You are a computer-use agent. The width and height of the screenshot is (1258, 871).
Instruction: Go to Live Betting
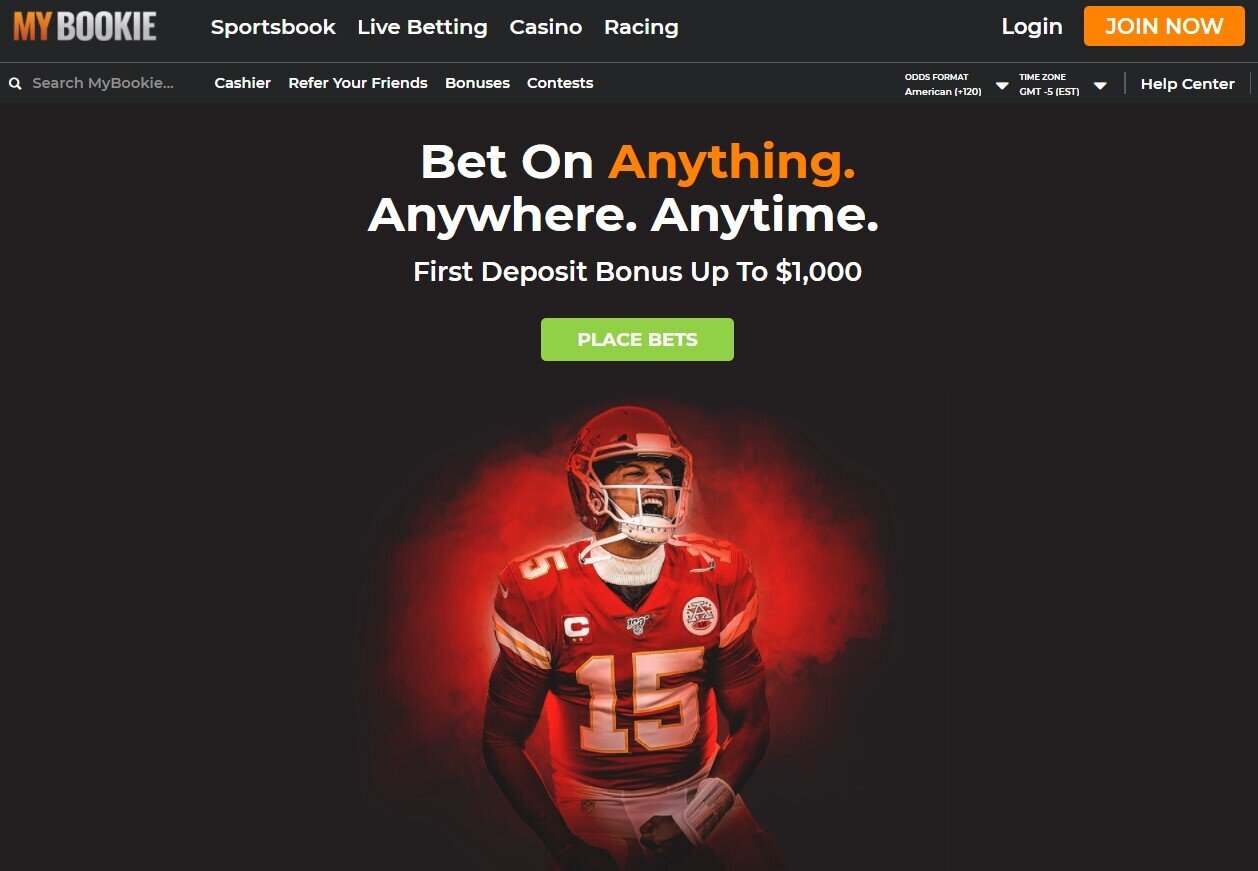click(422, 27)
